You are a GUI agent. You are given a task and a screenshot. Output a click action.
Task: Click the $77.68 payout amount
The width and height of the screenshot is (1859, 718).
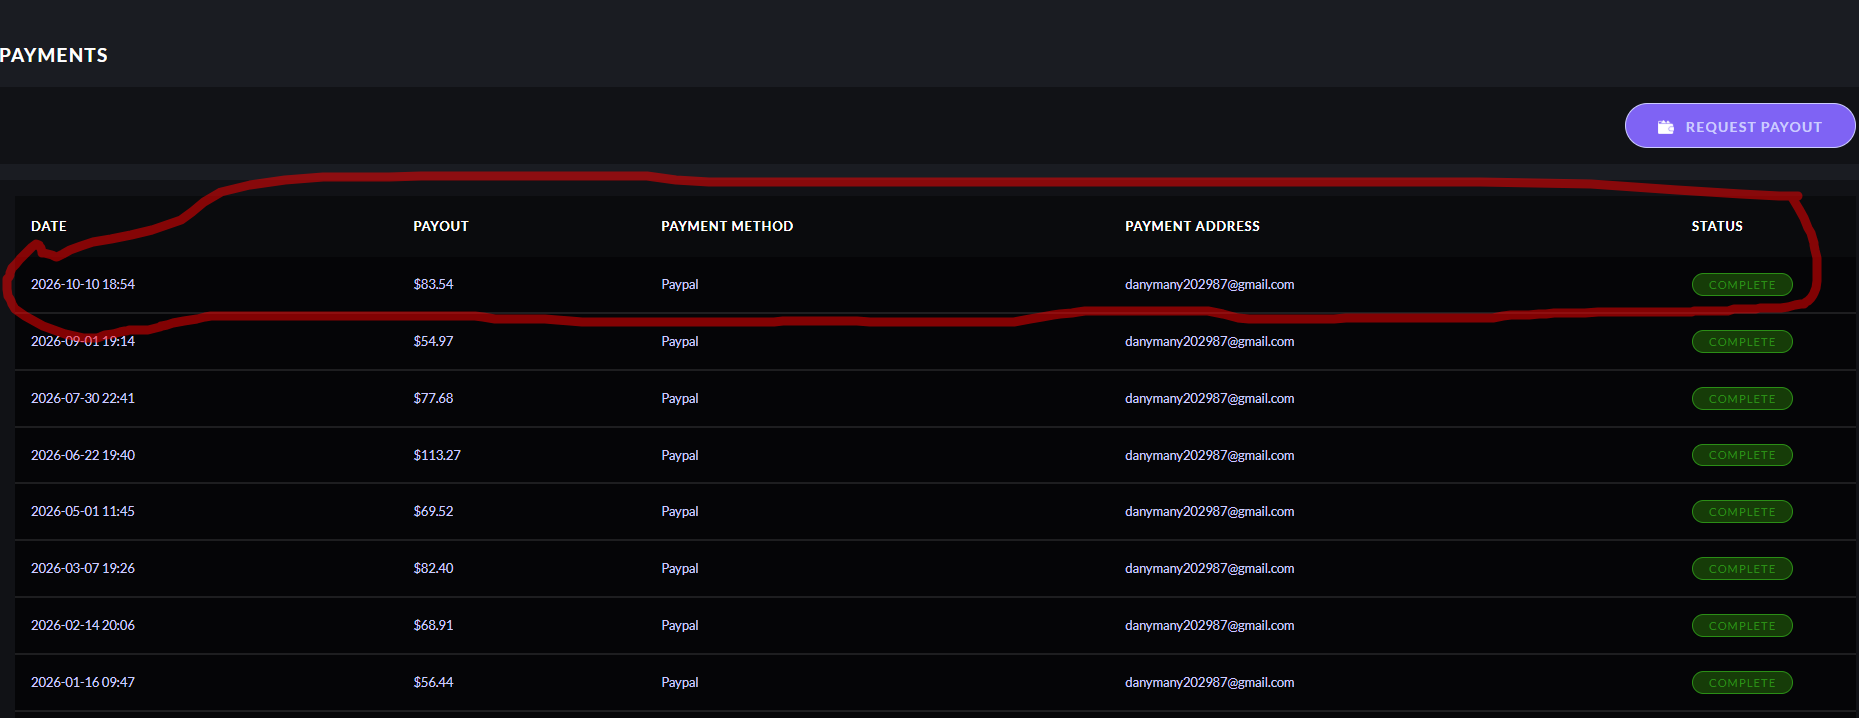[x=433, y=398]
